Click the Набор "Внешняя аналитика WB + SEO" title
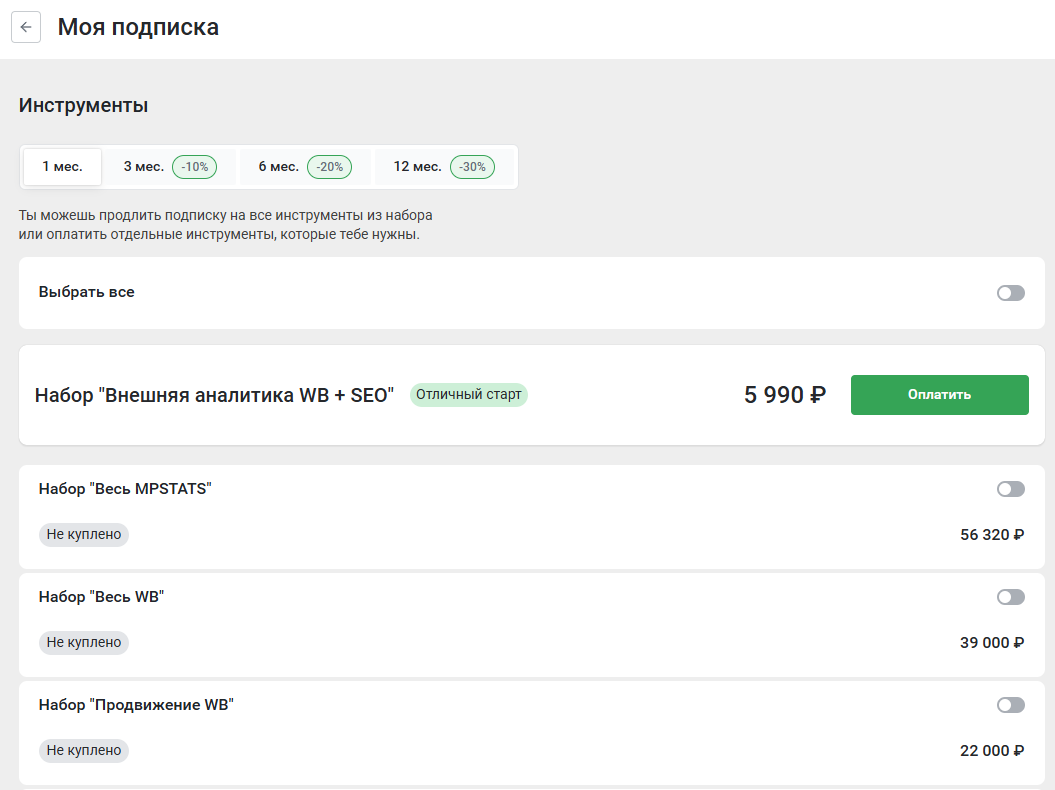The height and width of the screenshot is (790, 1055). coord(214,395)
